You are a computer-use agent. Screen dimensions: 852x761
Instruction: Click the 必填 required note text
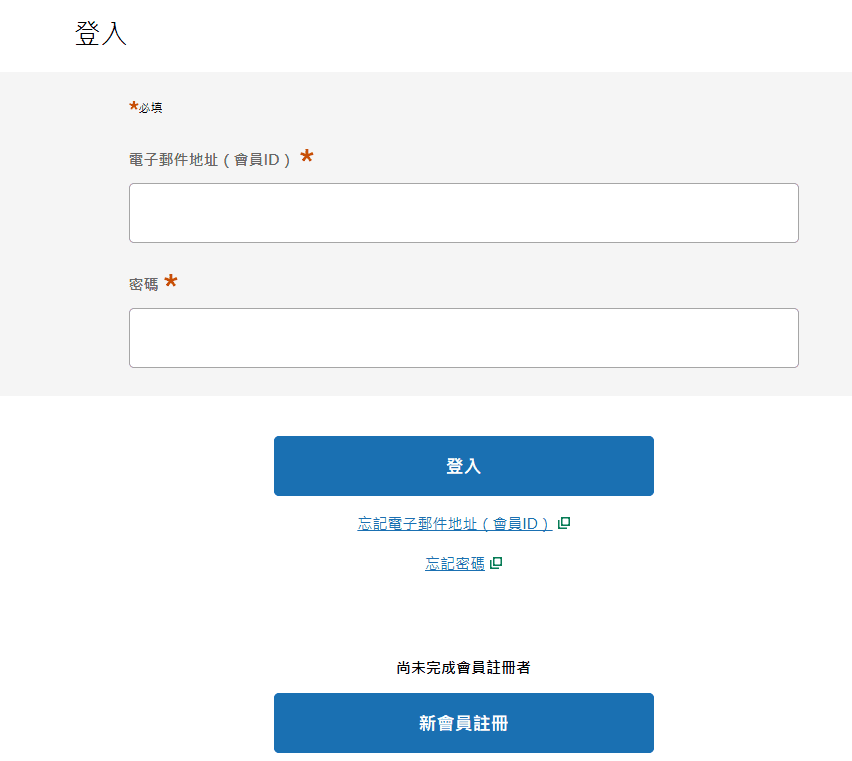[151, 108]
